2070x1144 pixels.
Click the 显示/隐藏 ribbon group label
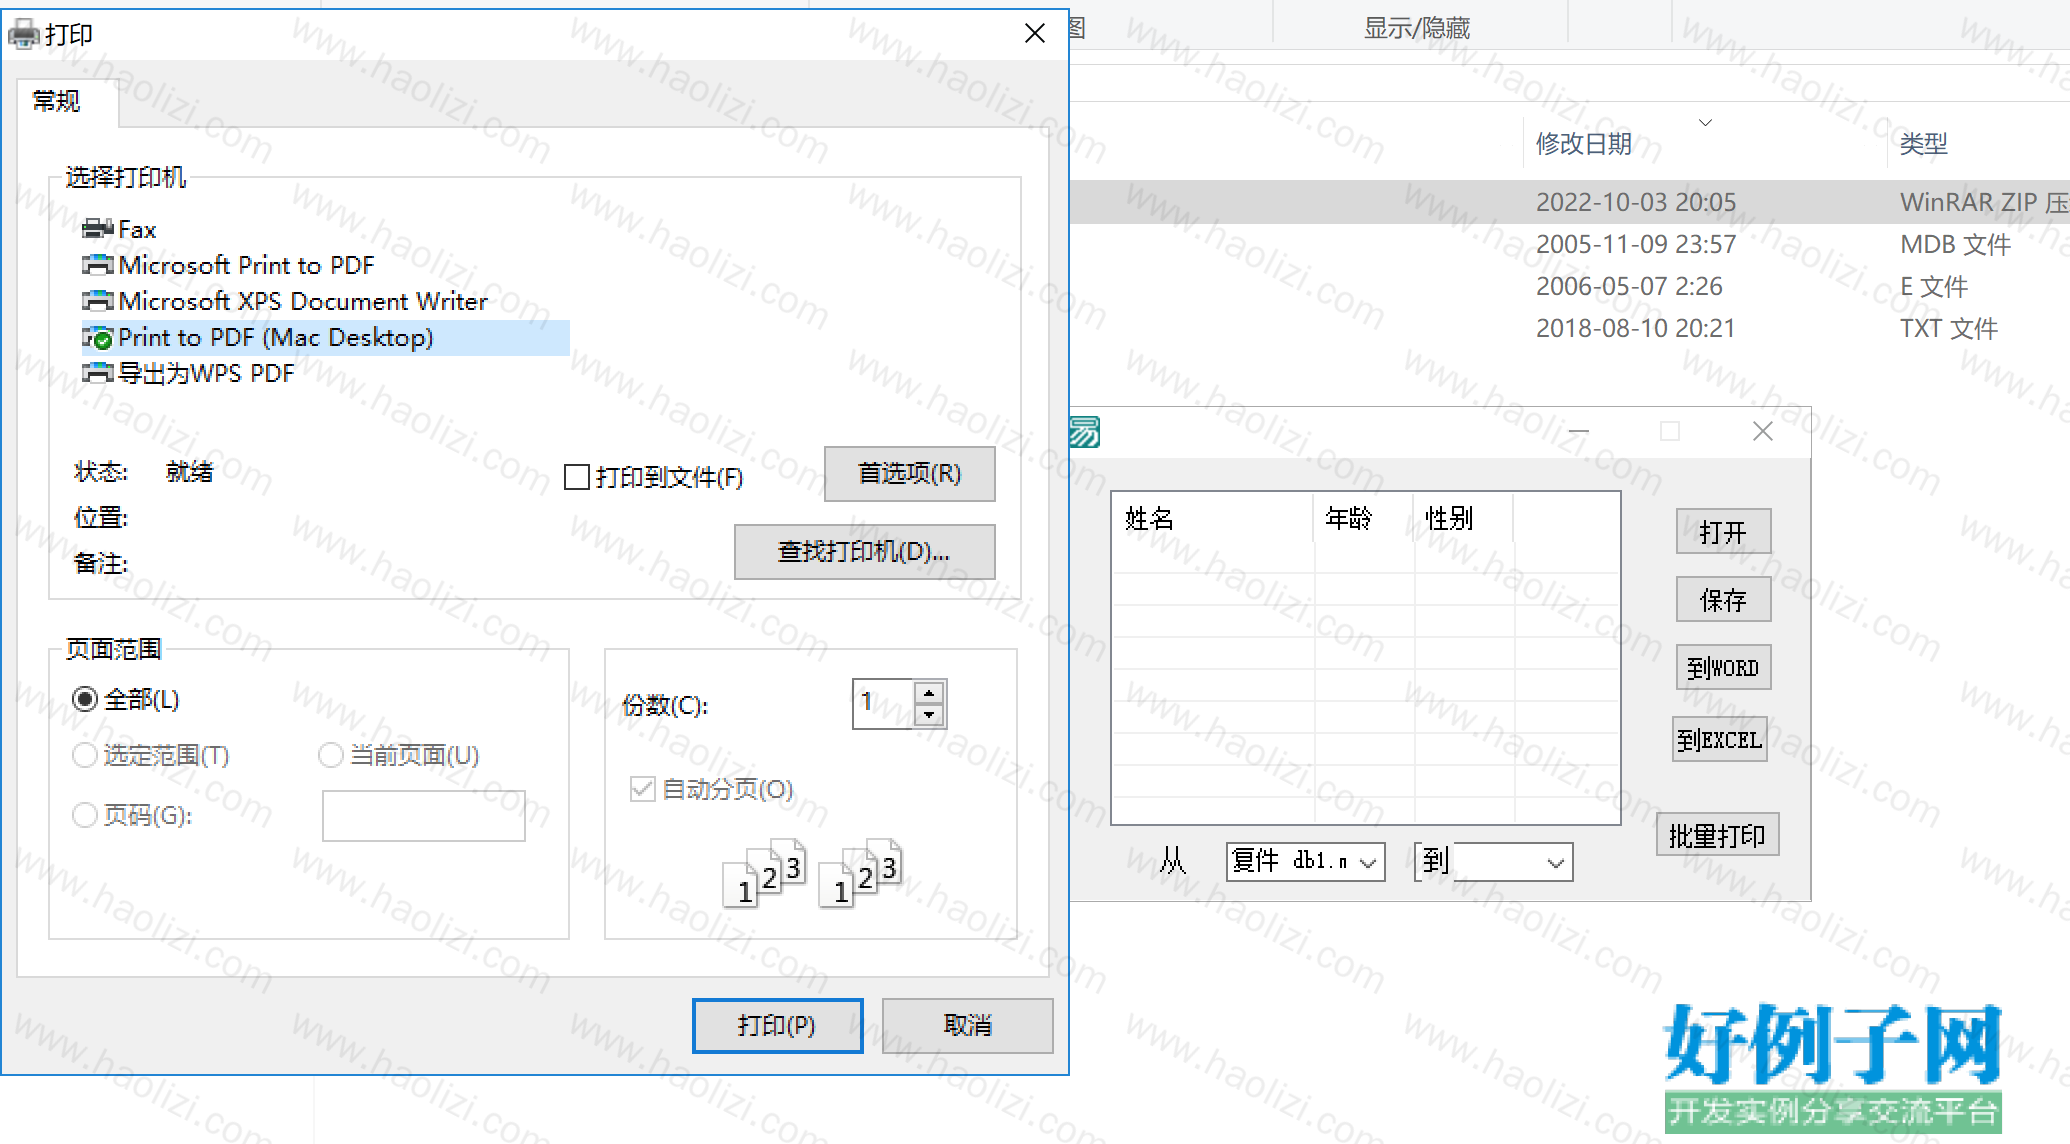click(1417, 28)
